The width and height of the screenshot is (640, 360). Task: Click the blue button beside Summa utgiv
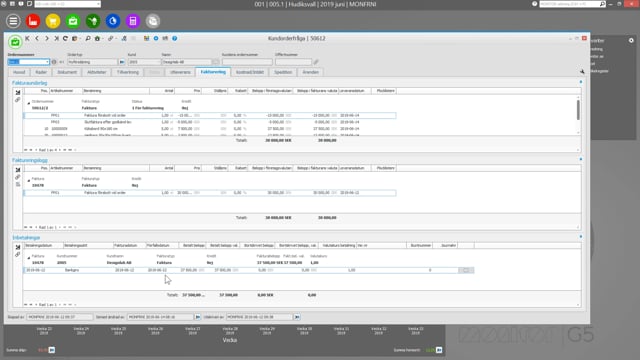pos(52,350)
